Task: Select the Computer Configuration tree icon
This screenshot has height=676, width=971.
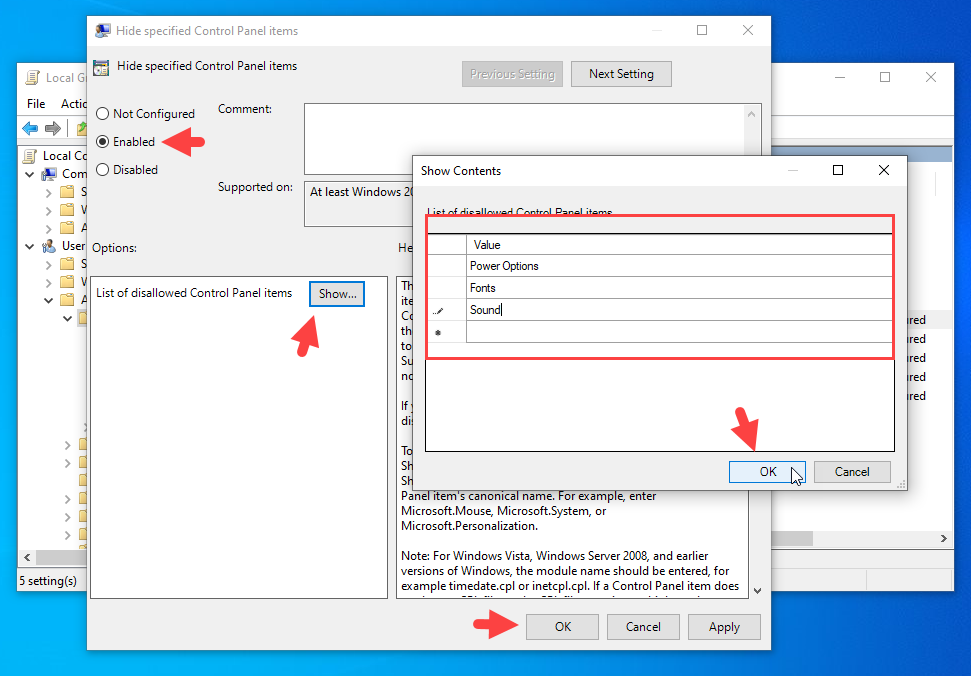Action: pyautogui.click(x=49, y=175)
